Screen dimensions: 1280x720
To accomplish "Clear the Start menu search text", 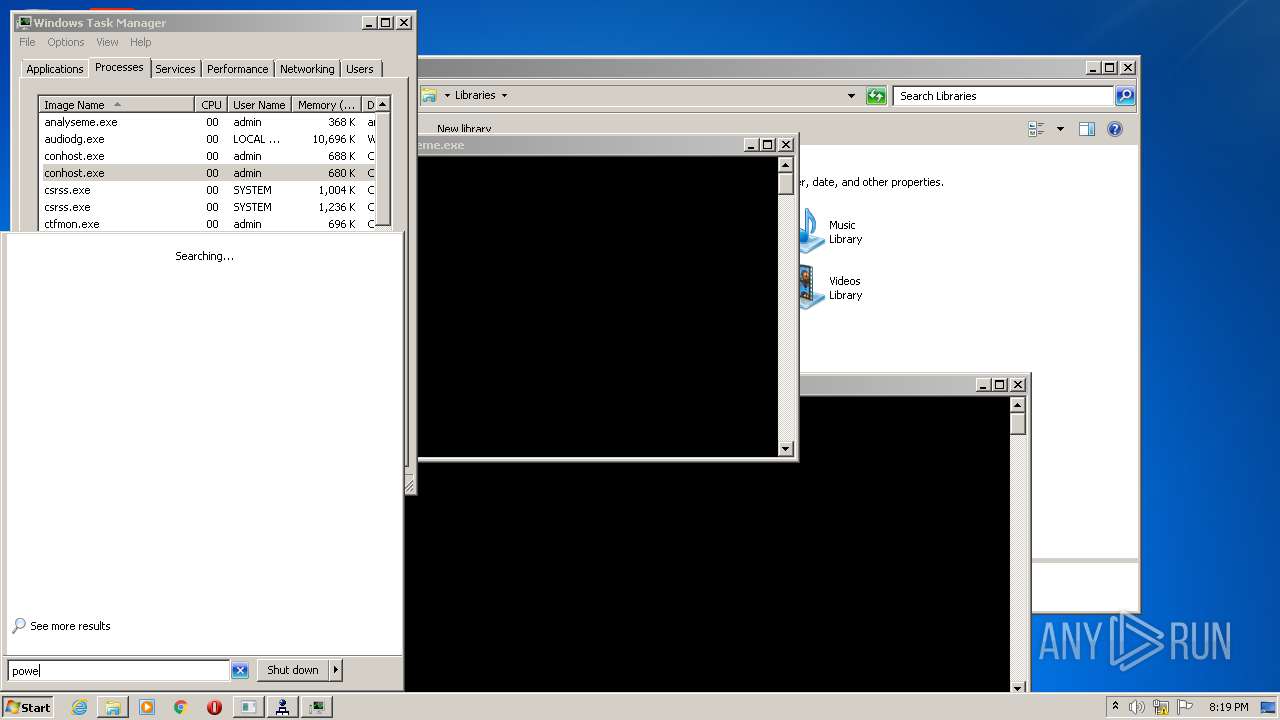I will pyautogui.click(x=240, y=670).
